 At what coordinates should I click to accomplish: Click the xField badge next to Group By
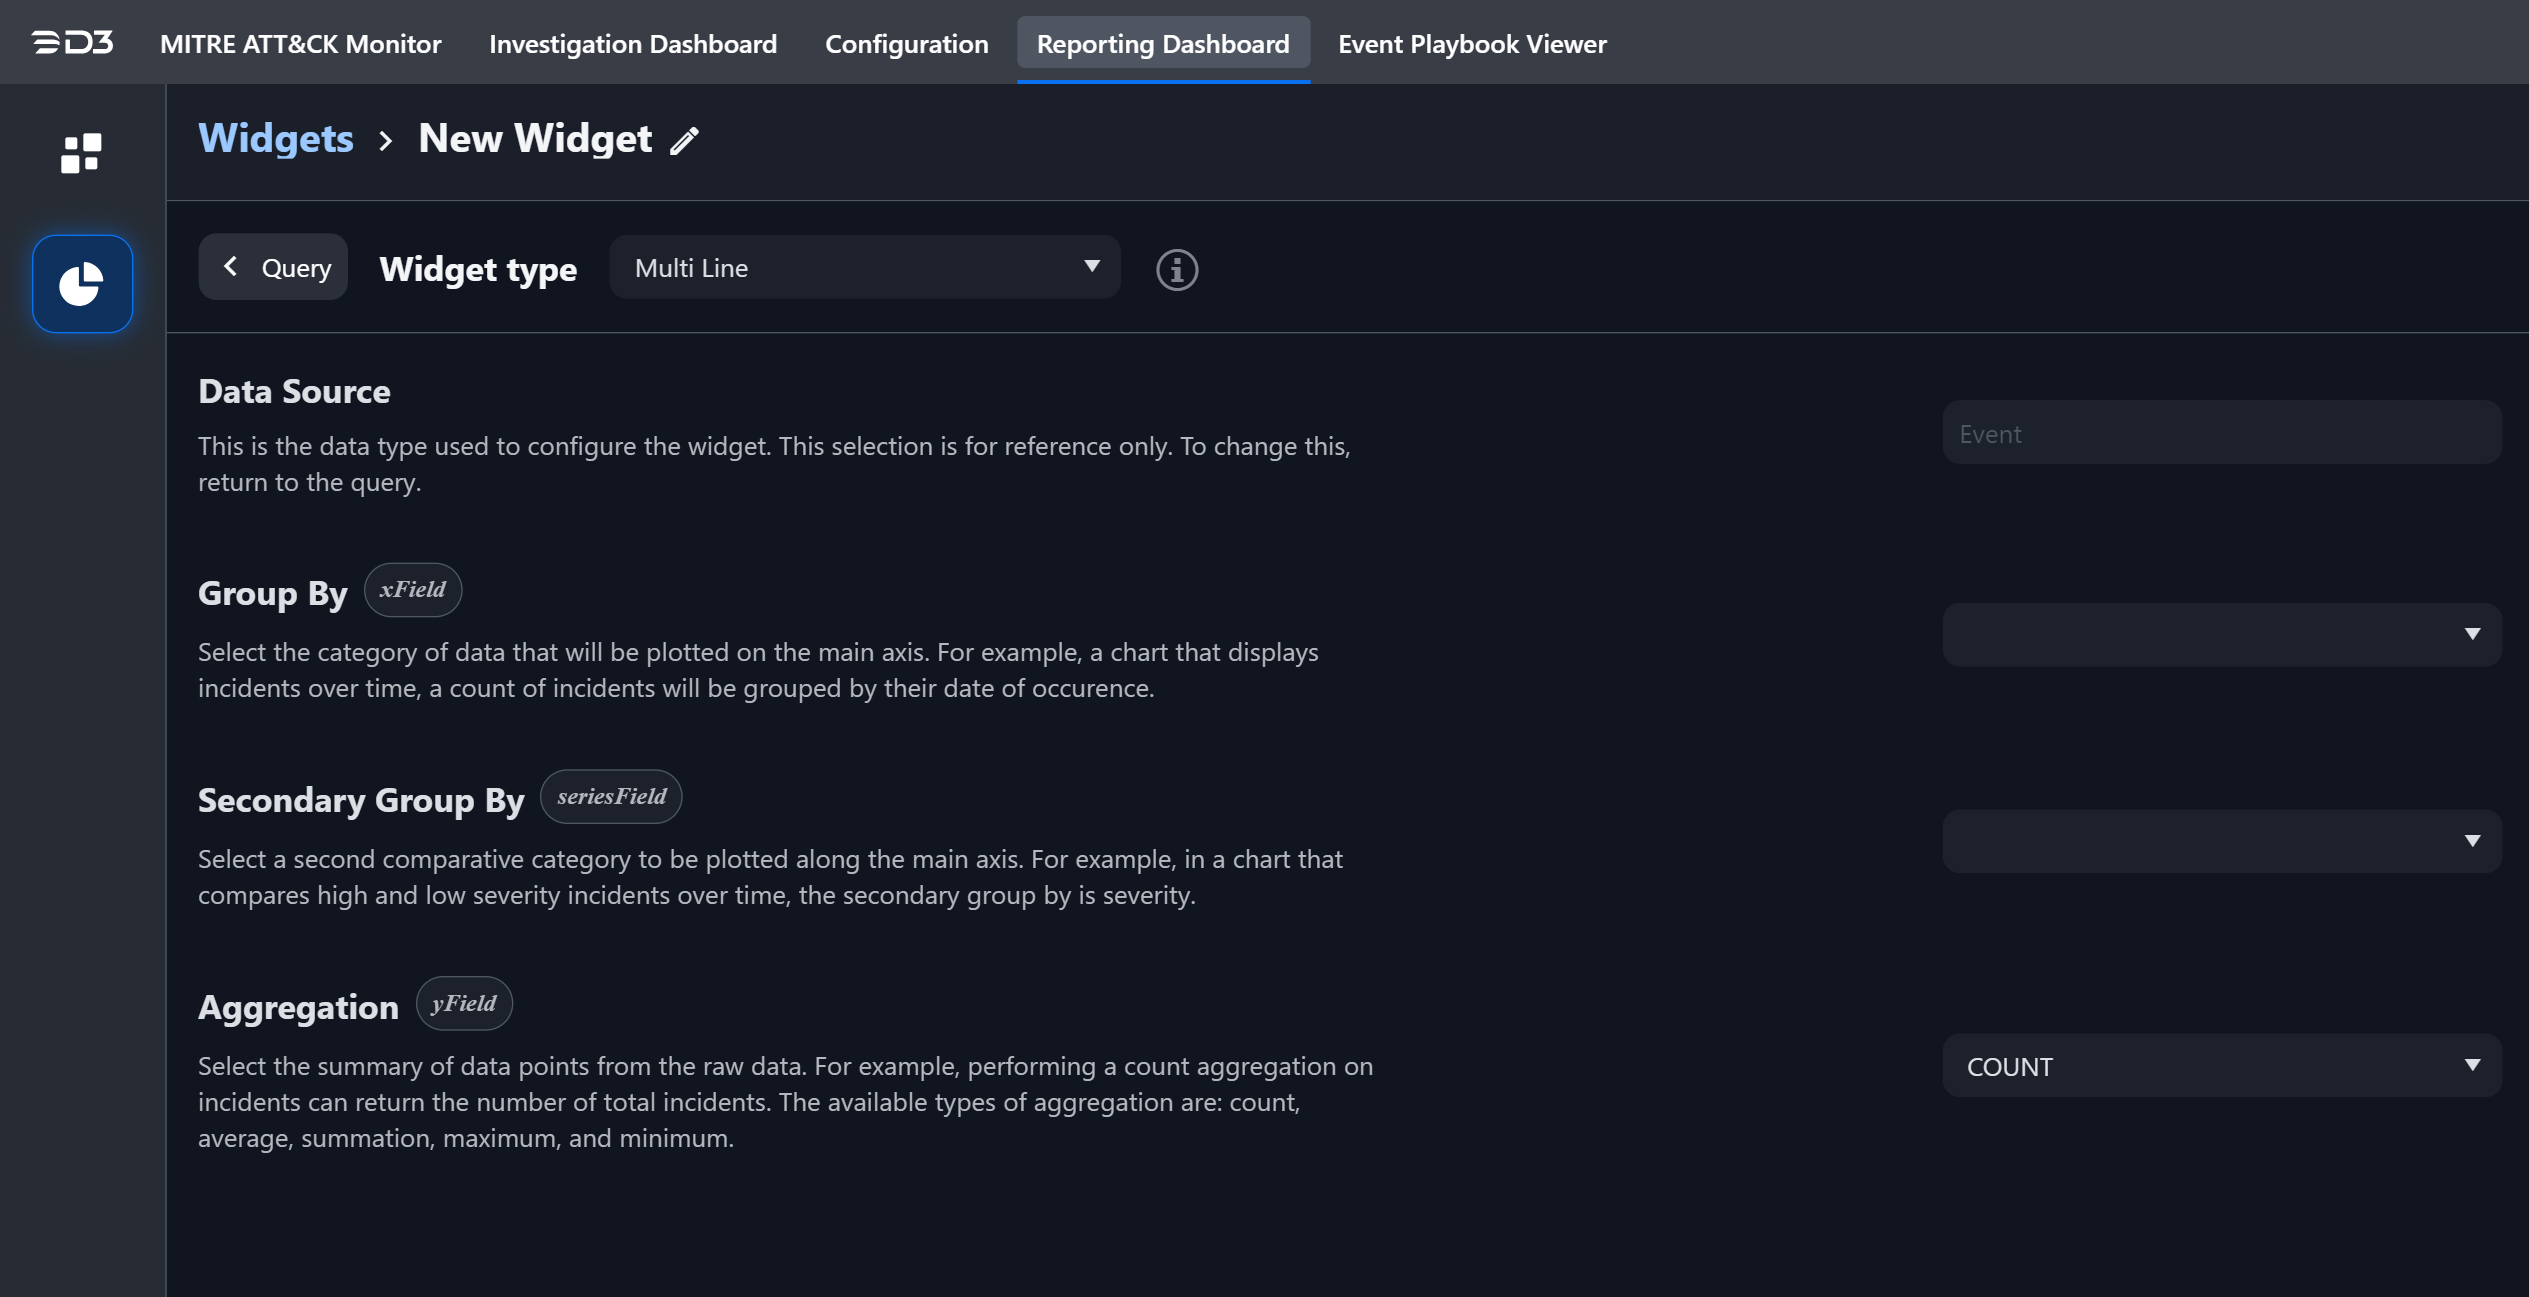click(x=412, y=589)
